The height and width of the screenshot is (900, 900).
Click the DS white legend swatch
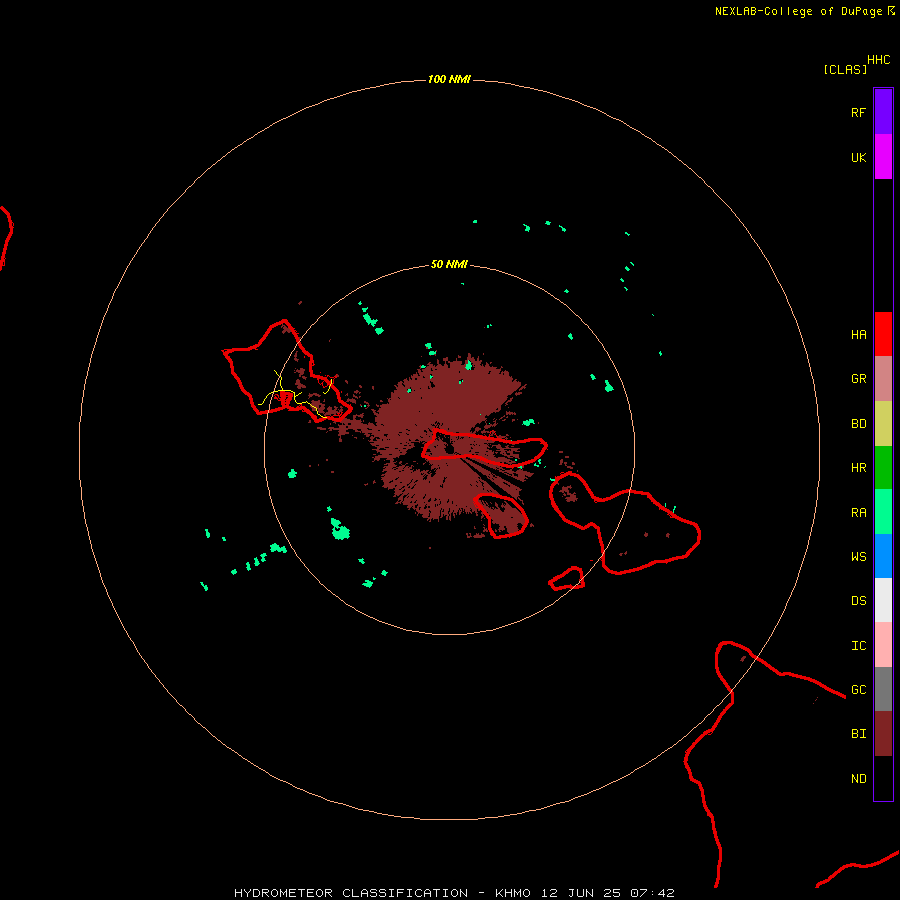point(883,600)
